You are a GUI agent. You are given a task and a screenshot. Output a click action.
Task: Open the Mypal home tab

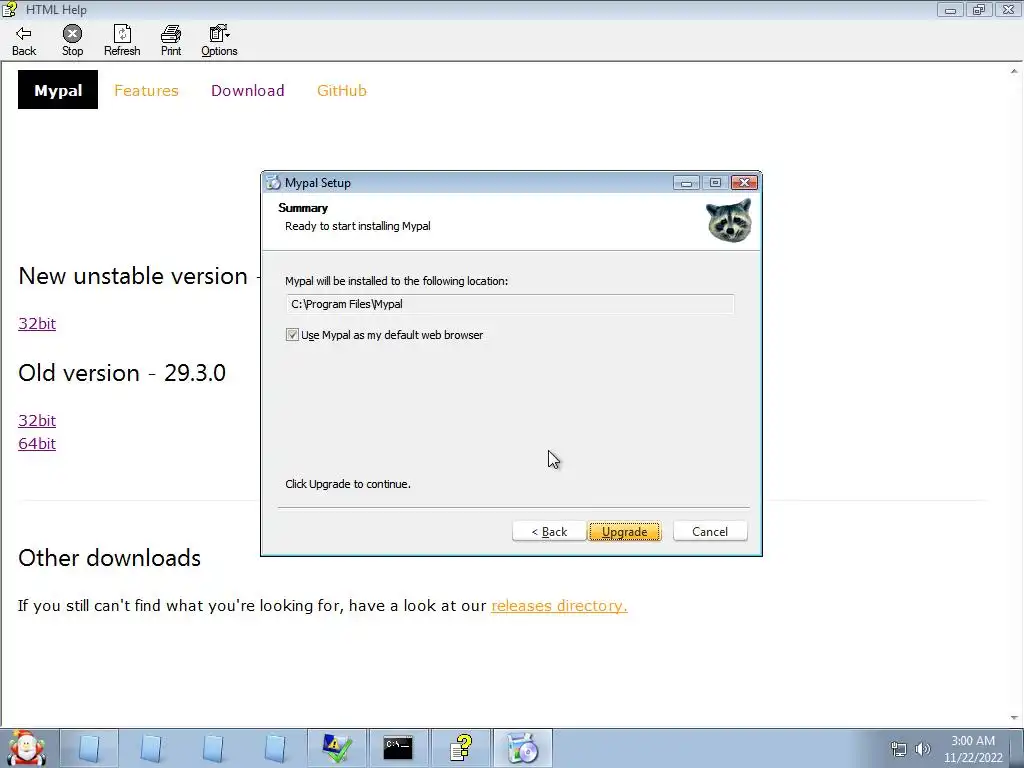coord(58,90)
